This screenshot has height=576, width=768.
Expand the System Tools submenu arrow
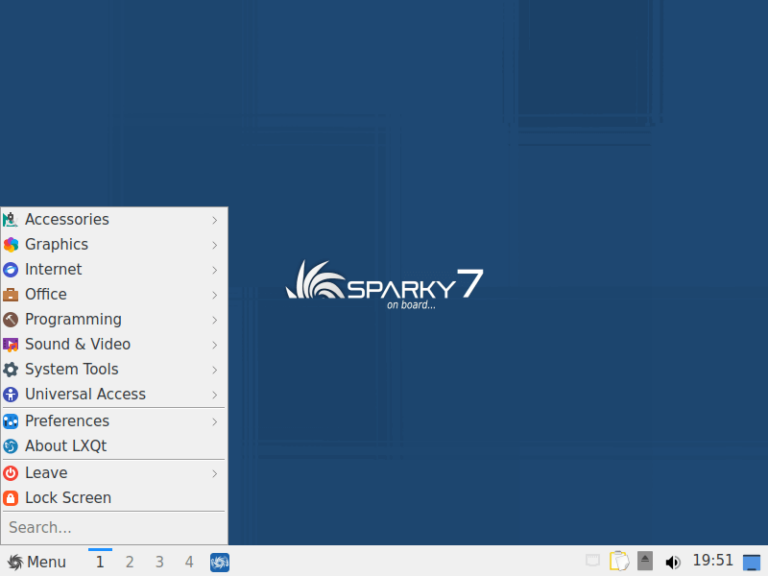tap(215, 370)
